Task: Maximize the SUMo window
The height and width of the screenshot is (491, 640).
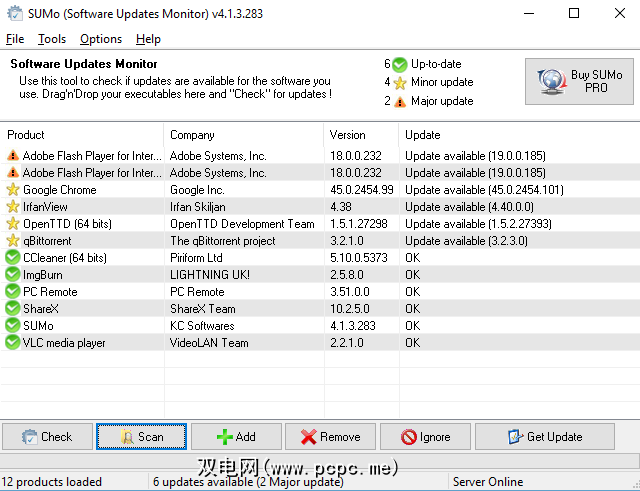Action: (x=574, y=13)
